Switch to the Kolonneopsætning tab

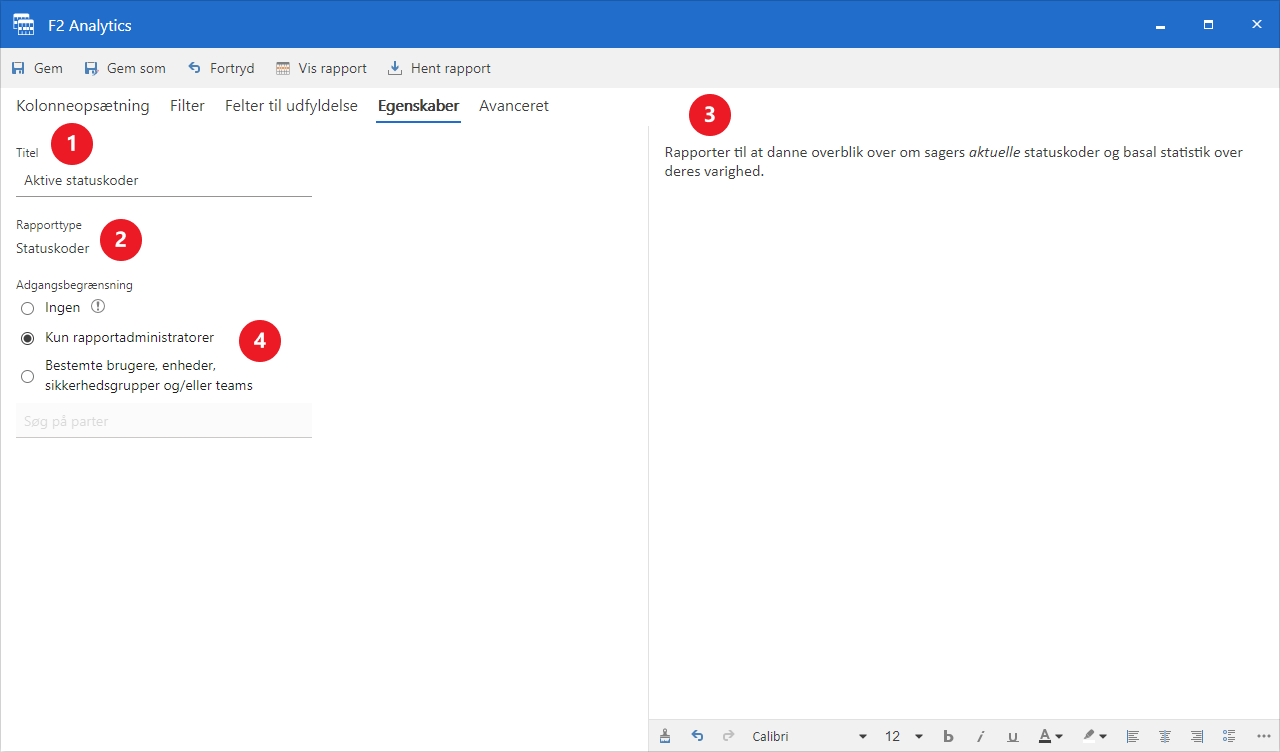point(83,106)
